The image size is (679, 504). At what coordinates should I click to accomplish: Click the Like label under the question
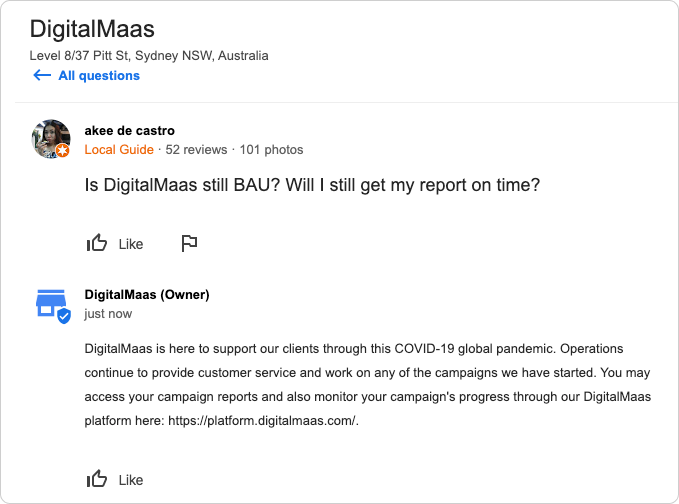point(131,244)
